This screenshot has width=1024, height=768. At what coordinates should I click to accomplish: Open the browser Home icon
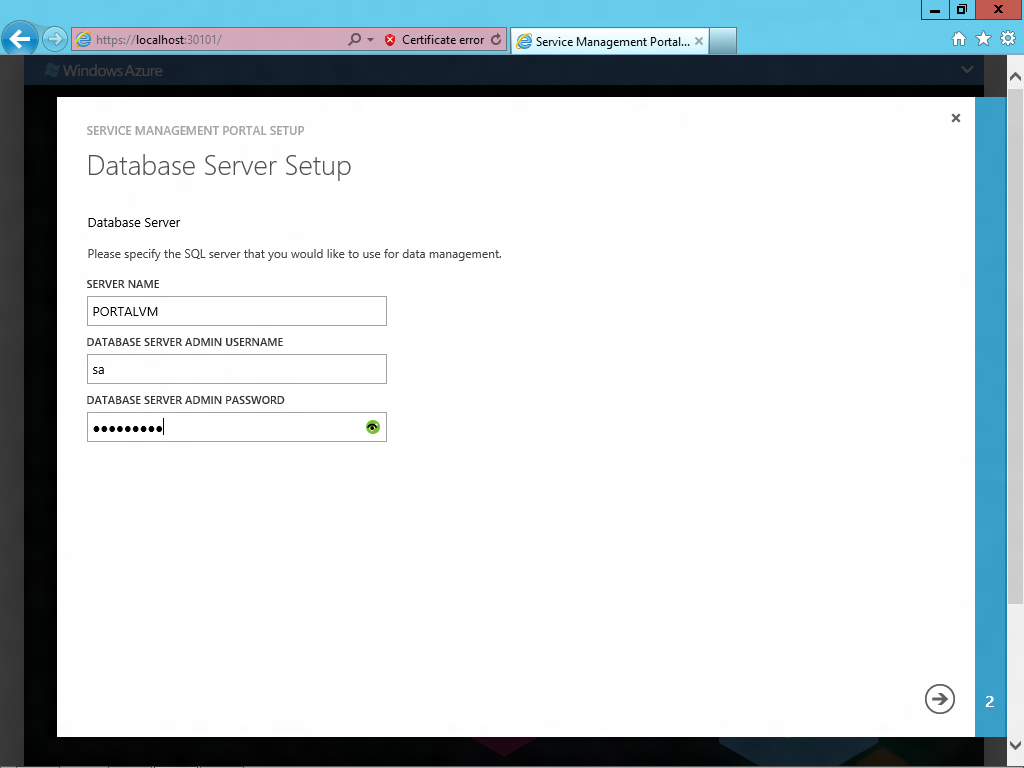pos(959,39)
